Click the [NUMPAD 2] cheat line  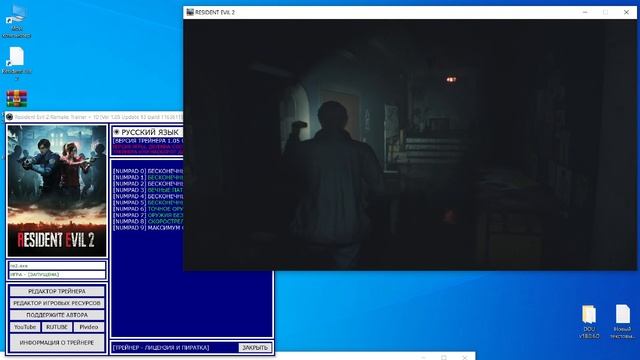[148, 184]
